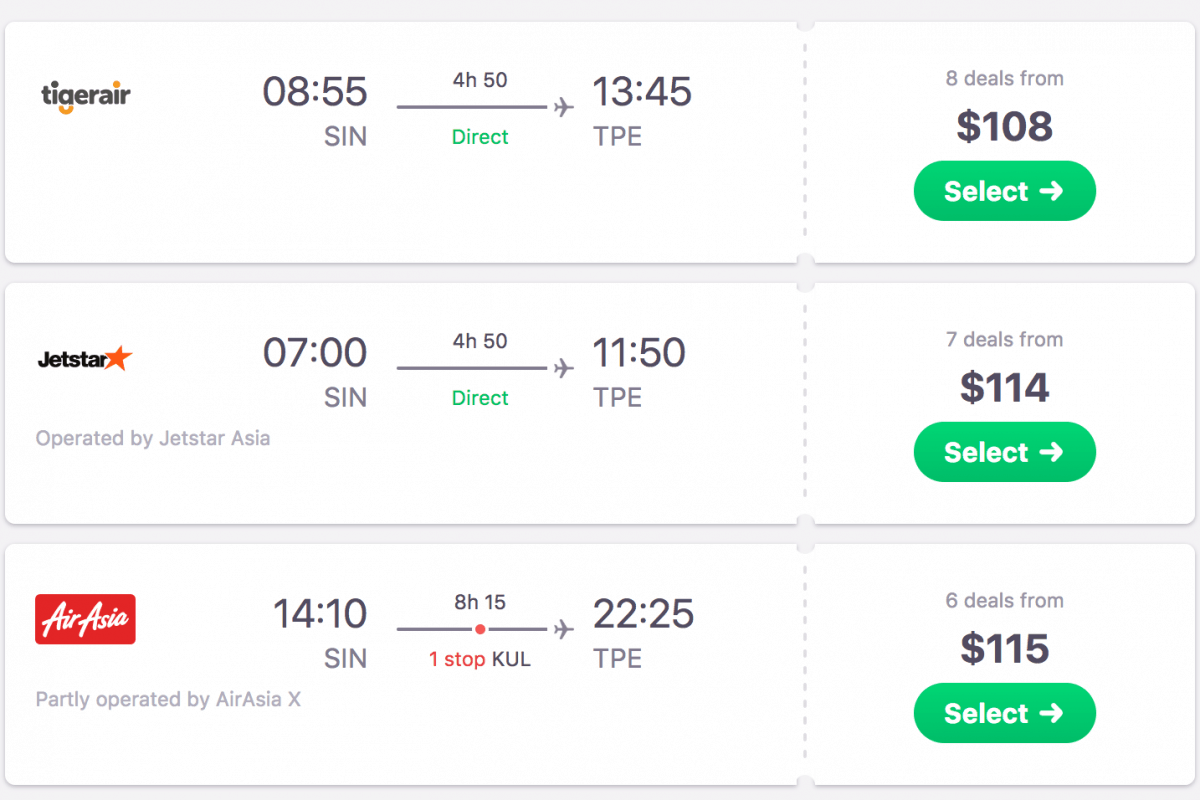Click the airplane icon on AirAsia flight
This screenshot has height=800, width=1200.
point(564,629)
